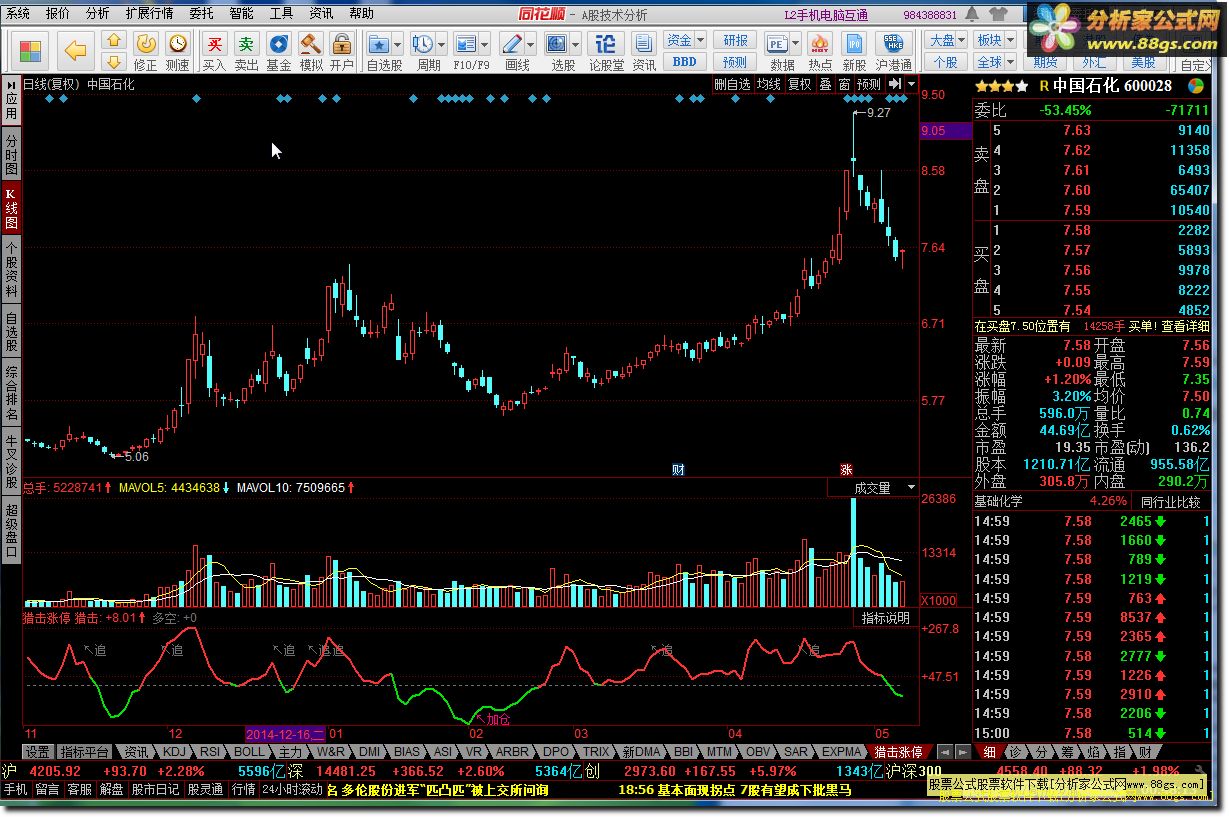The height and width of the screenshot is (817, 1229).
Task: Open the 基金 fund icon
Action: (279, 51)
